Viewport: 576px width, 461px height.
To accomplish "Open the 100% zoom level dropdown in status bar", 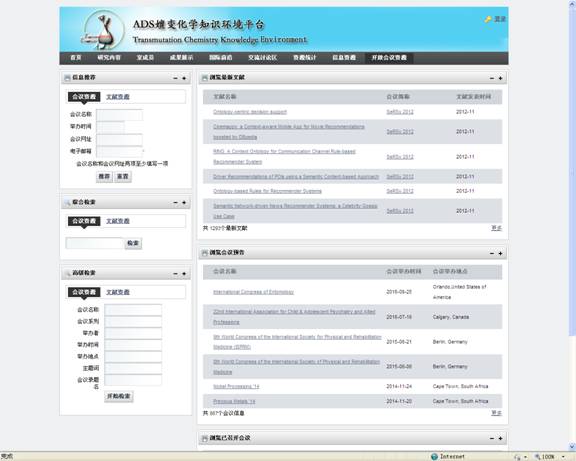I will pos(563,457).
